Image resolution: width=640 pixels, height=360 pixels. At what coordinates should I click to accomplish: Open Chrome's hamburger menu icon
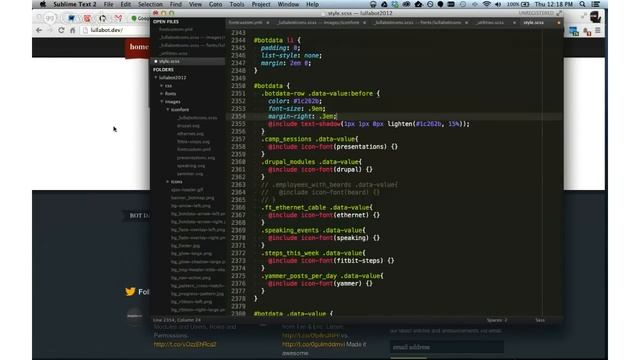(598, 31)
